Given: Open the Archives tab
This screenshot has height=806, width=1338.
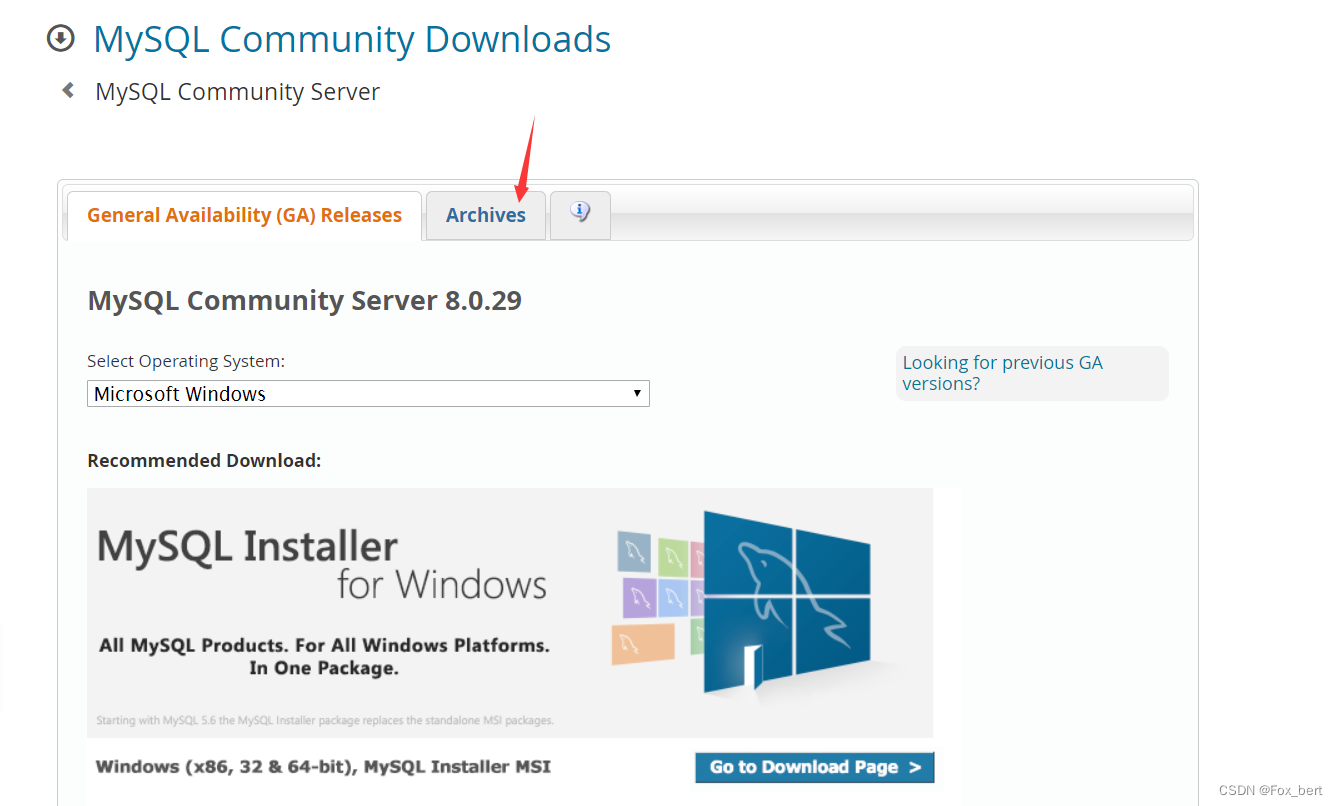Looking at the screenshot, I should click(486, 215).
